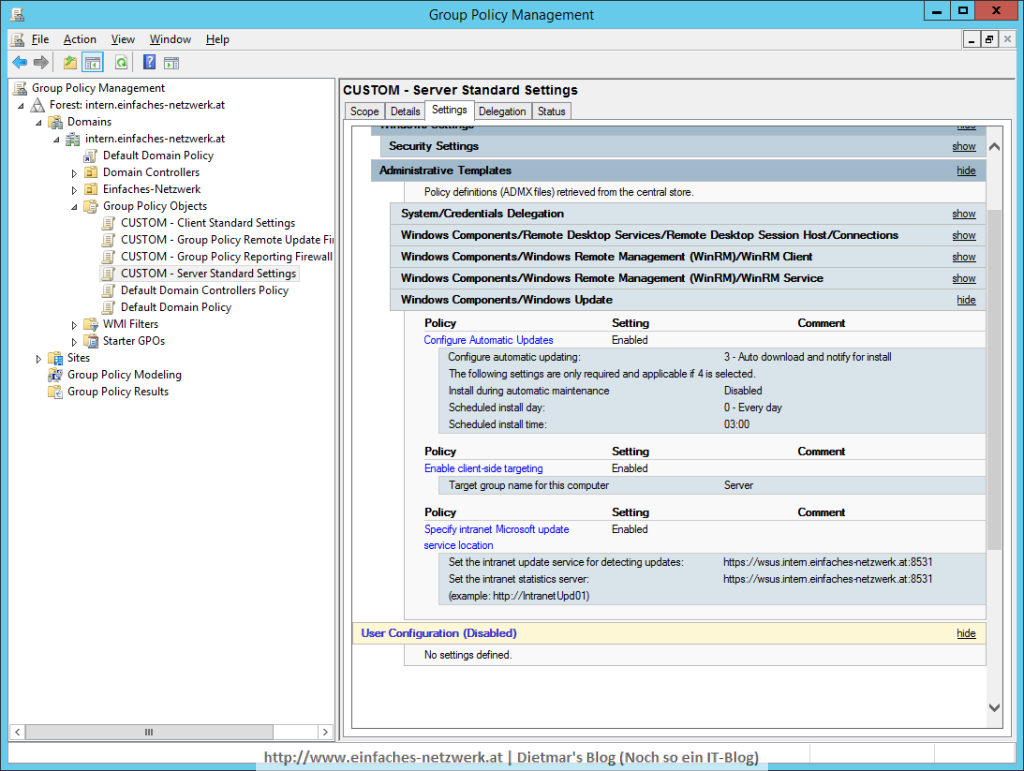Click the New Window from Here icon
This screenshot has height=771, width=1024.
pos(171,62)
